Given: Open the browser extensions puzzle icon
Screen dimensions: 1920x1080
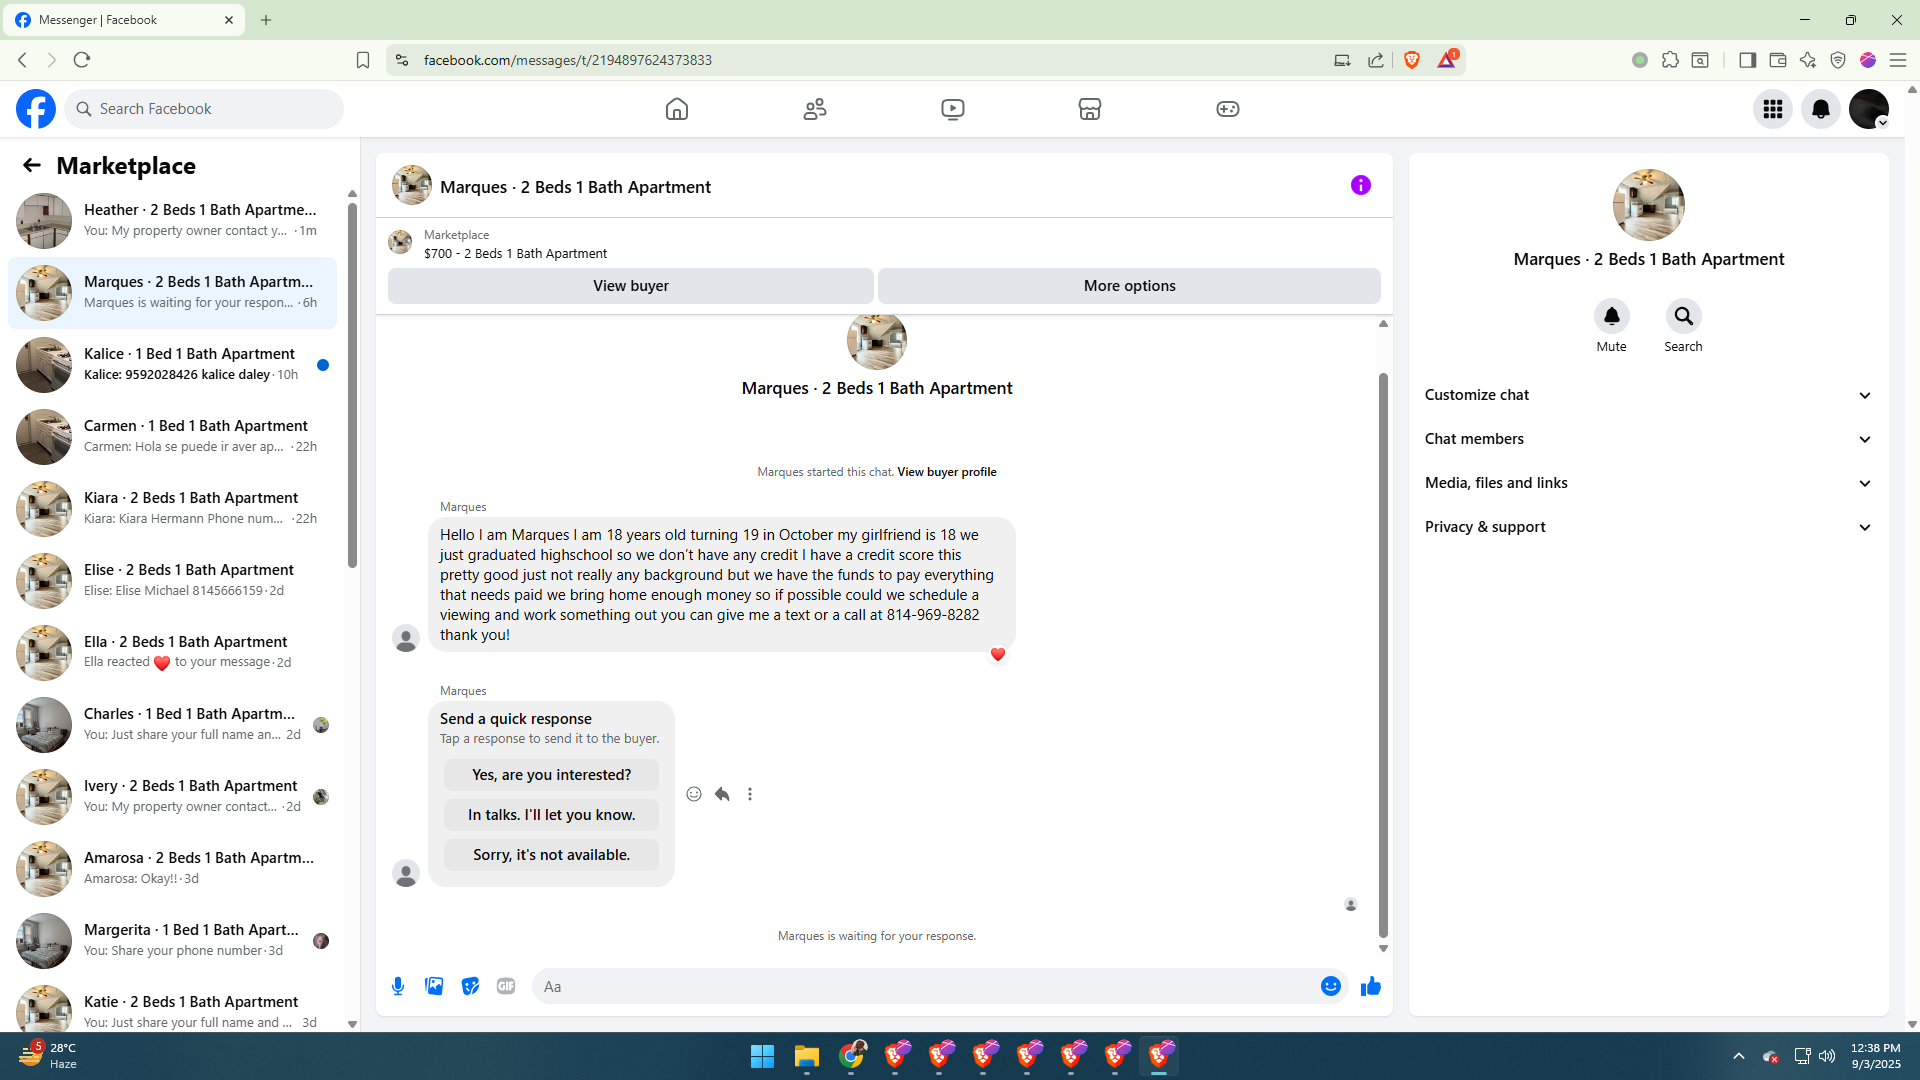Looking at the screenshot, I should pyautogui.click(x=1670, y=60).
